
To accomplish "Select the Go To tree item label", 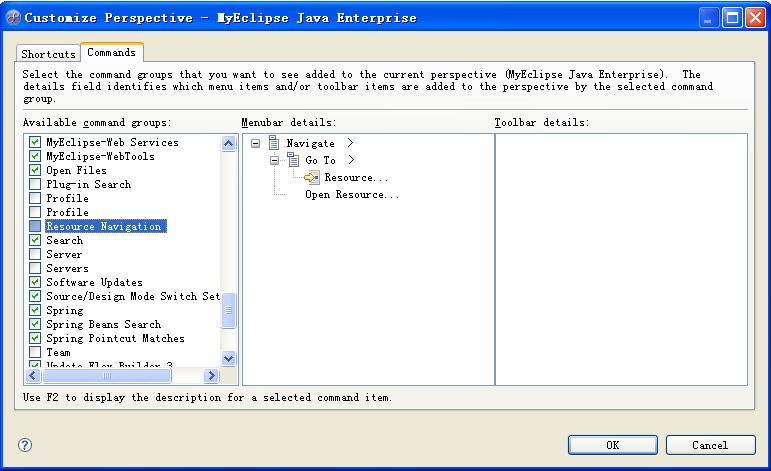I will point(321,160).
